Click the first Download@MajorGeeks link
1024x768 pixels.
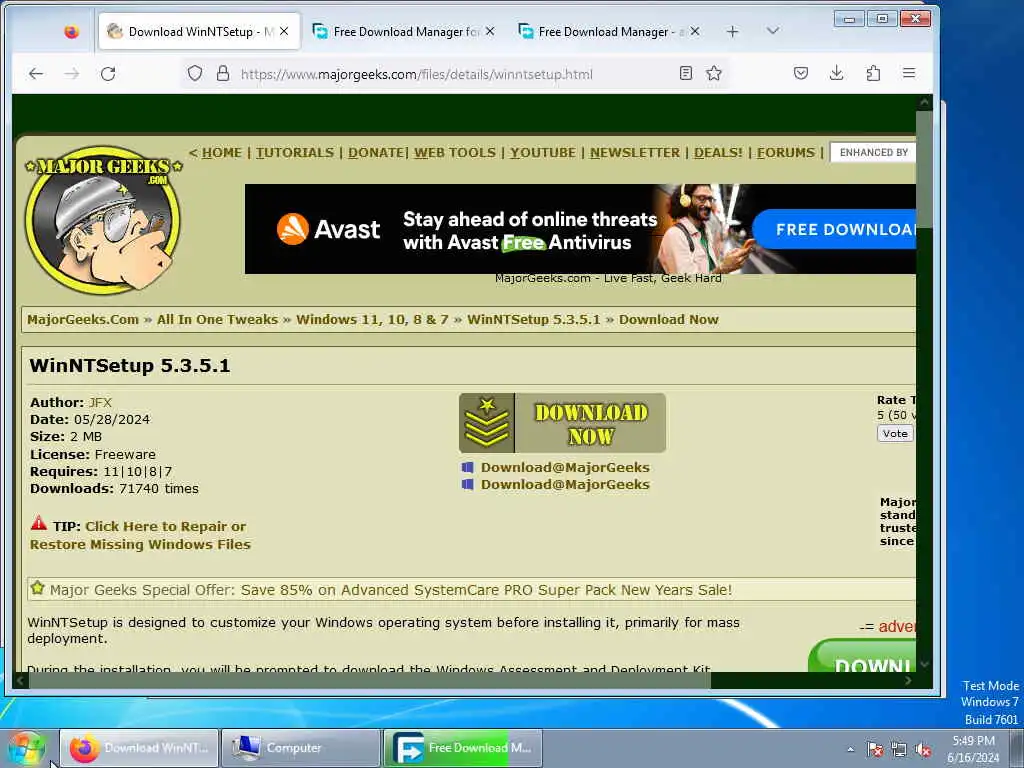(x=565, y=468)
